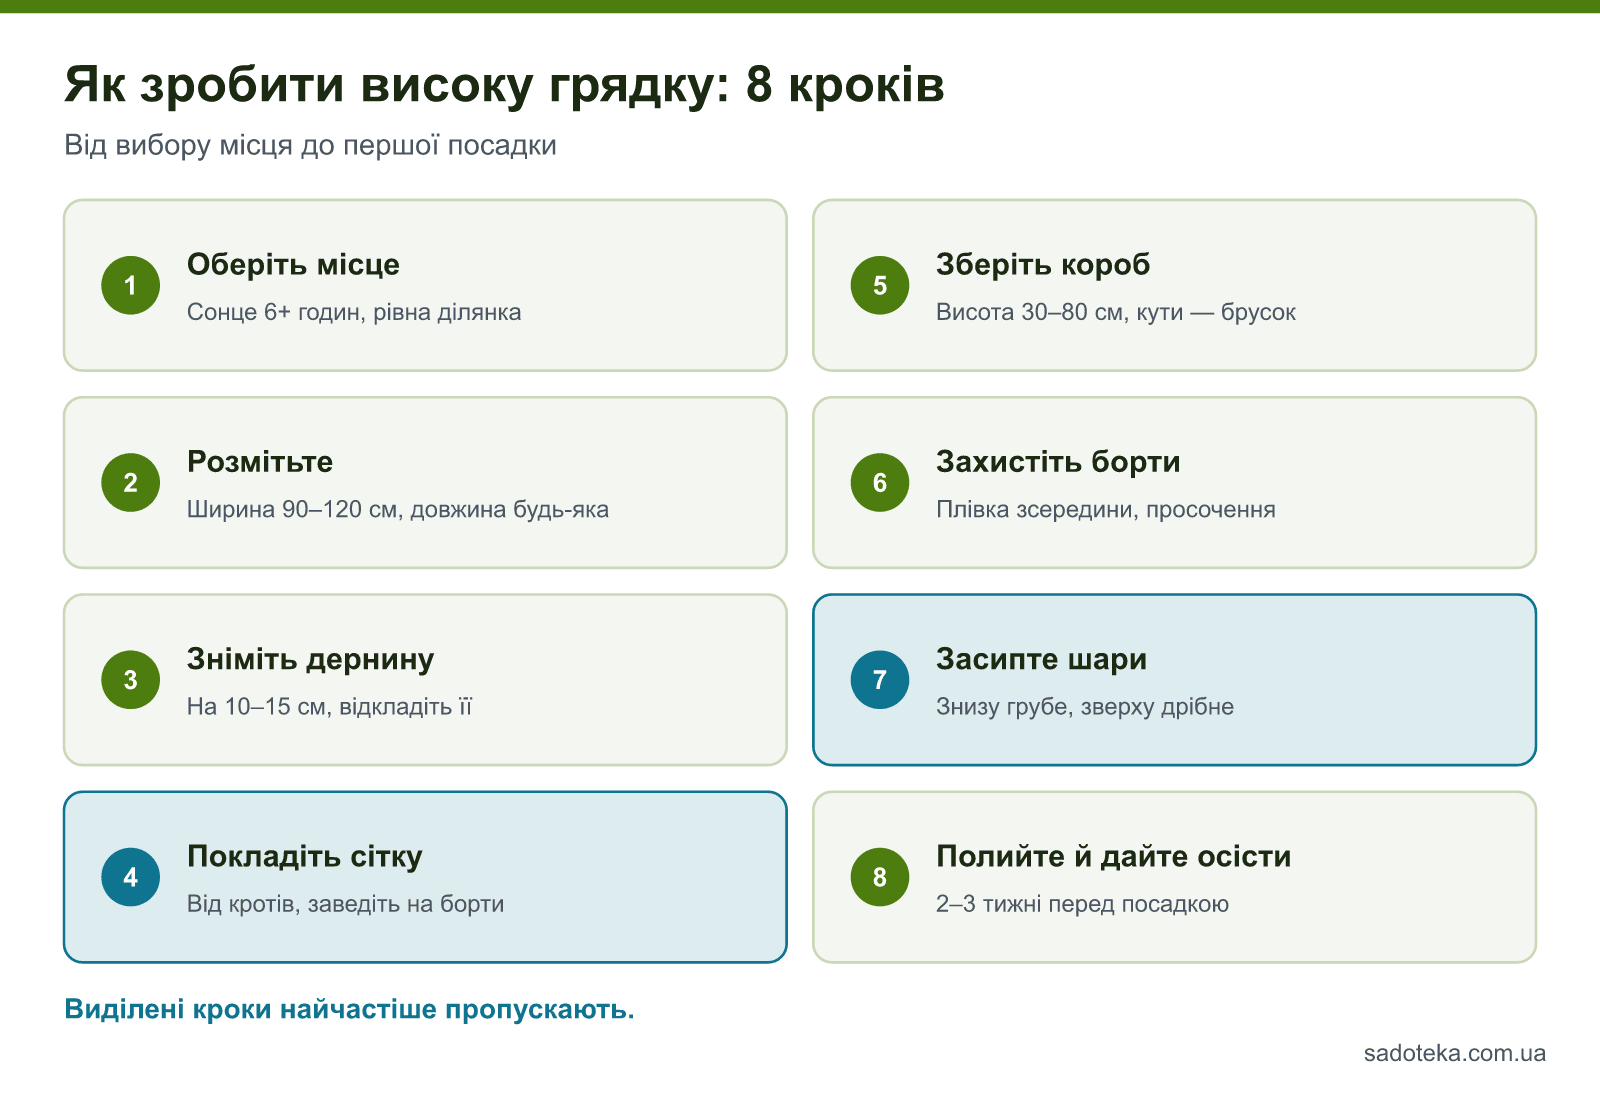Select the 'Розмітьте' step heading
The height and width of the screenshot is (1093, 1600).
pos(260,461)
